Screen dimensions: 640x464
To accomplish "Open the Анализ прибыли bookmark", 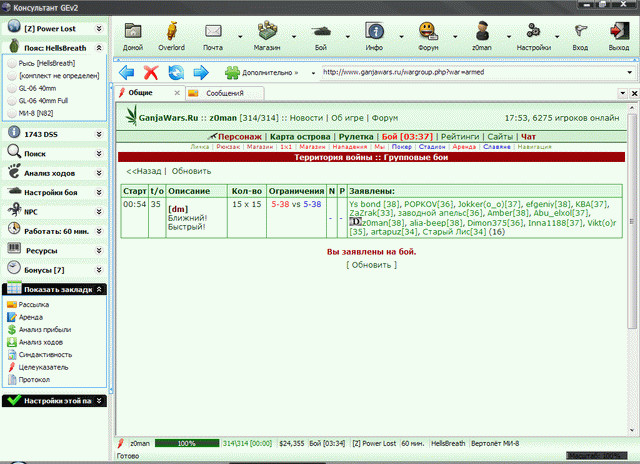I will tap(44, 329).
